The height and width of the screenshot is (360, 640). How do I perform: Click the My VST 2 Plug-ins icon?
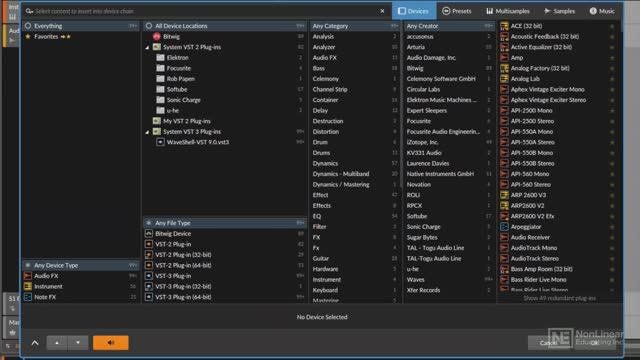click(157, 121)
